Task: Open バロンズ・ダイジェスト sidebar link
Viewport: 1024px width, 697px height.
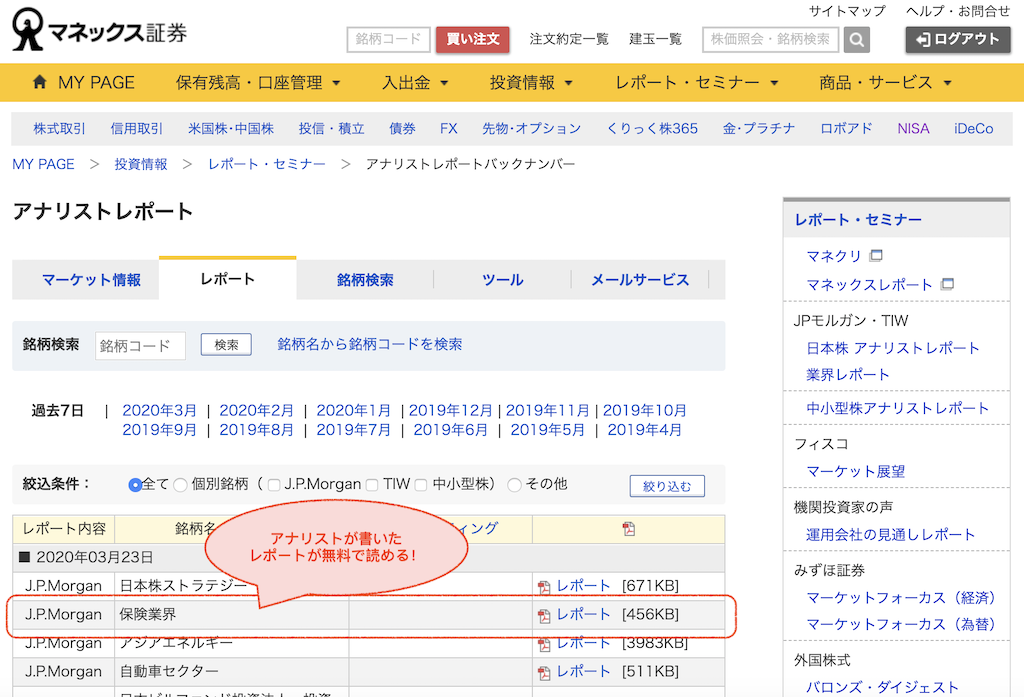Action: (x=882, y=687)
